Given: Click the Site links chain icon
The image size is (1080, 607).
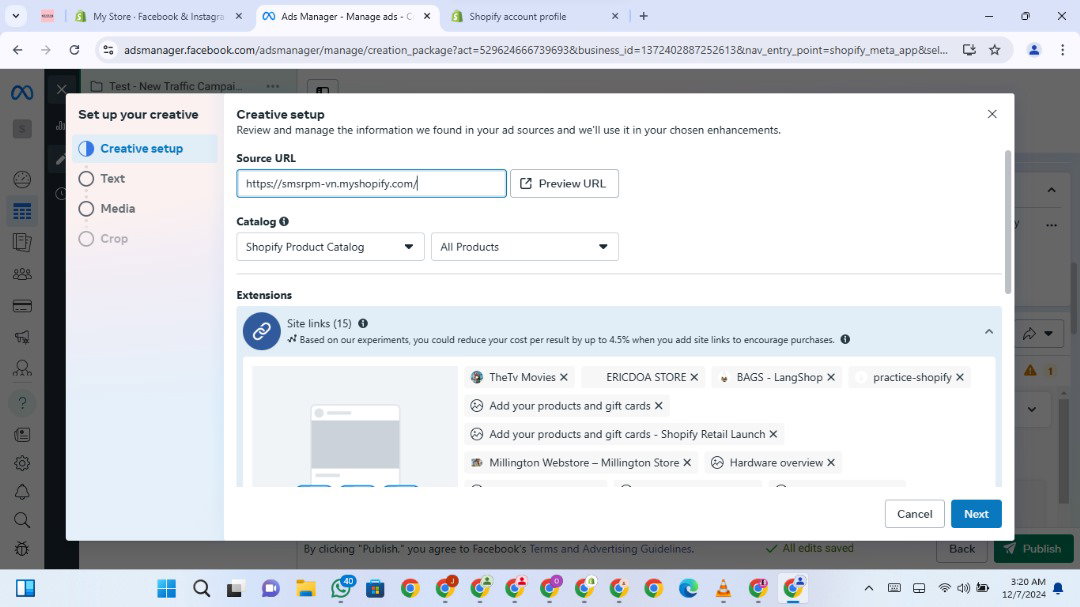Looking at the screenshot, I should (262, 331).
